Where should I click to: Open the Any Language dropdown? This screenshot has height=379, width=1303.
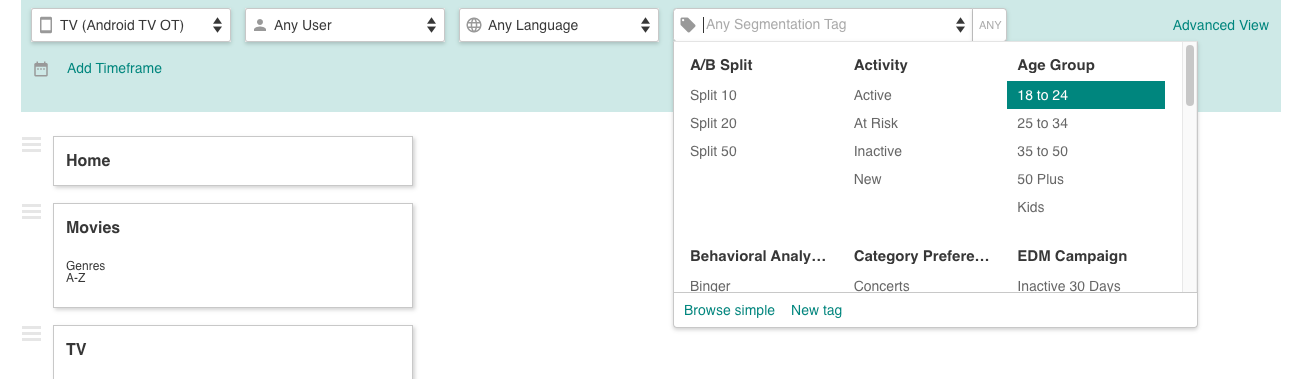[x=559, y=25]
